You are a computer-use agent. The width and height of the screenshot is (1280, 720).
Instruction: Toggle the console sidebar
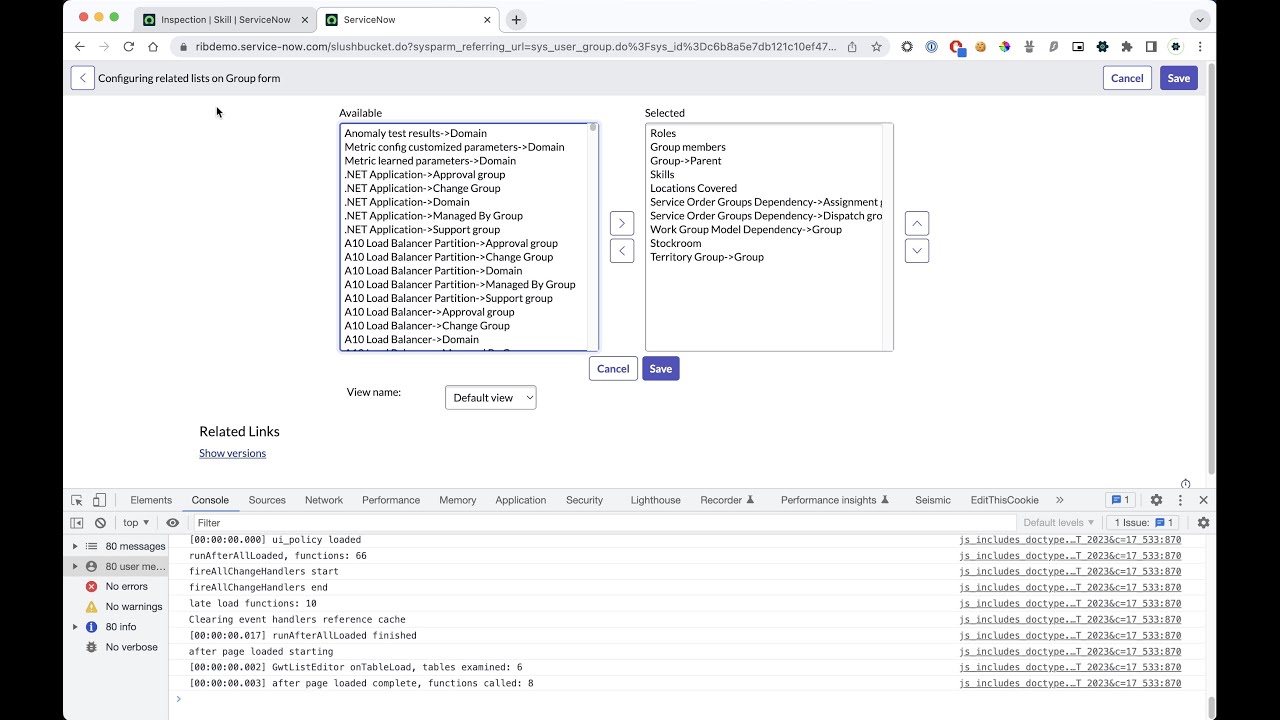(77, 523)
